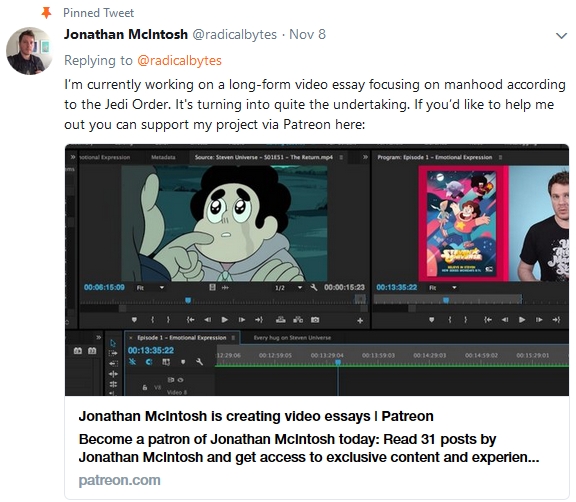Open the Program panel tab menu icon
The image size is (576, 502).
[500, 157]
